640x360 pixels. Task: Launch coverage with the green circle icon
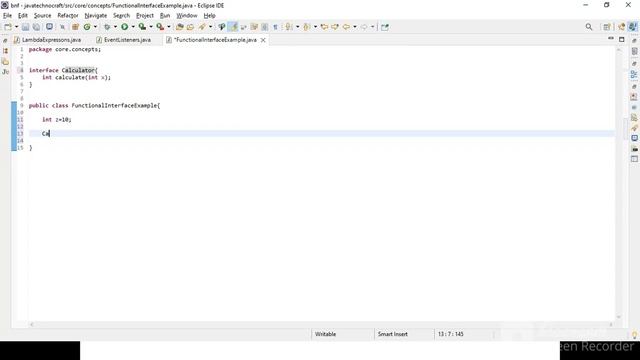point(87,27)
